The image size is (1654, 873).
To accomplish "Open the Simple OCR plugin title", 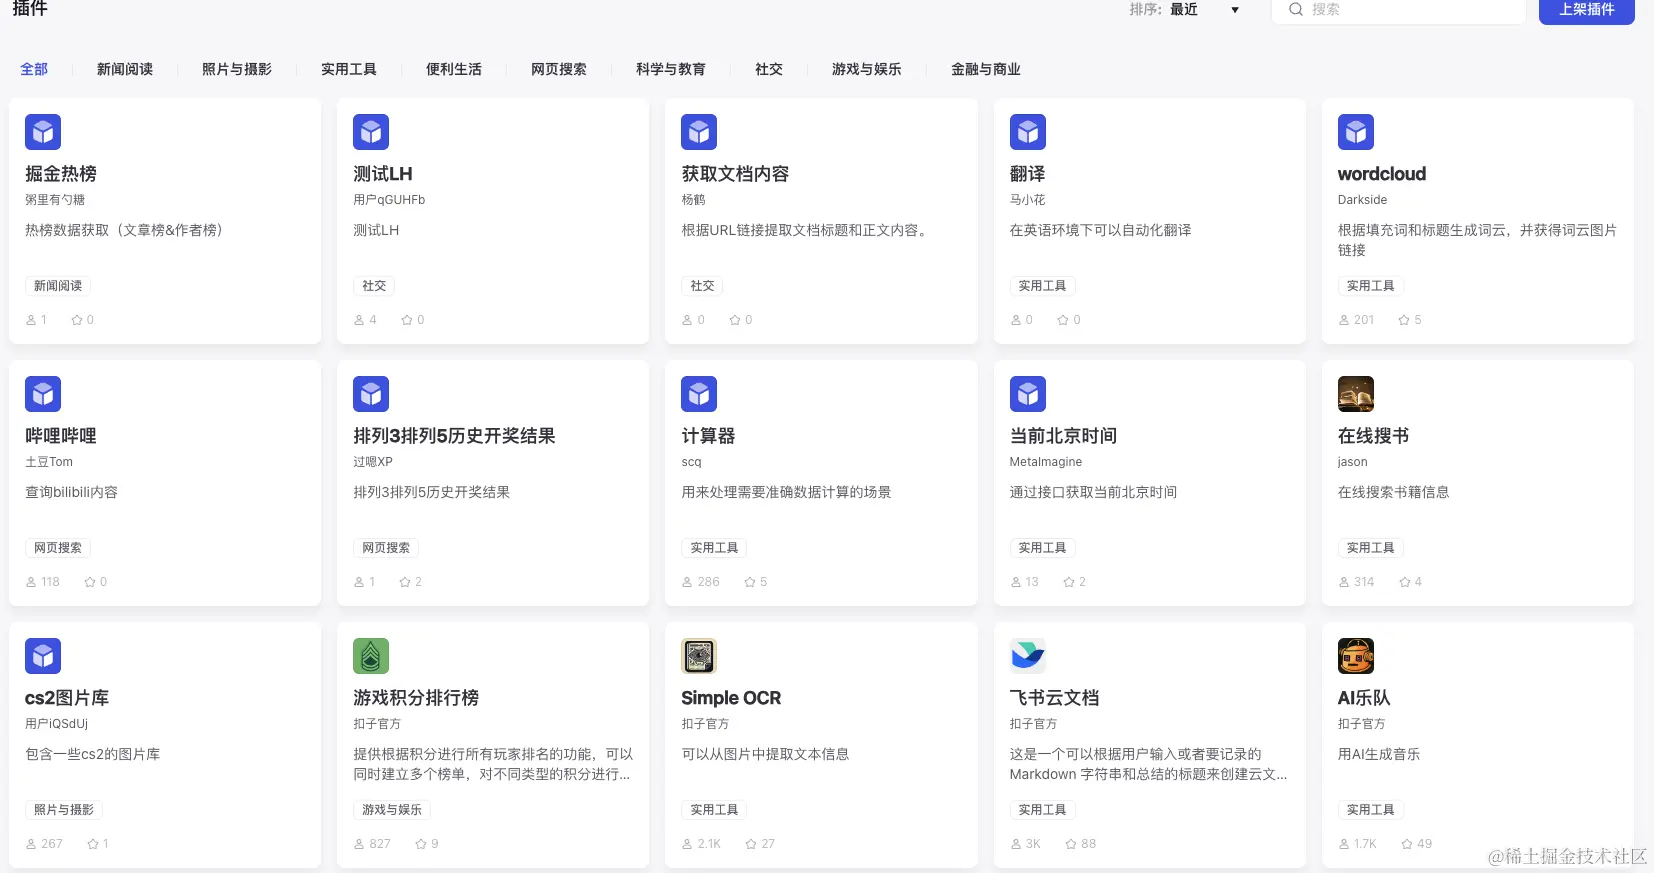I will coord(731,698).
